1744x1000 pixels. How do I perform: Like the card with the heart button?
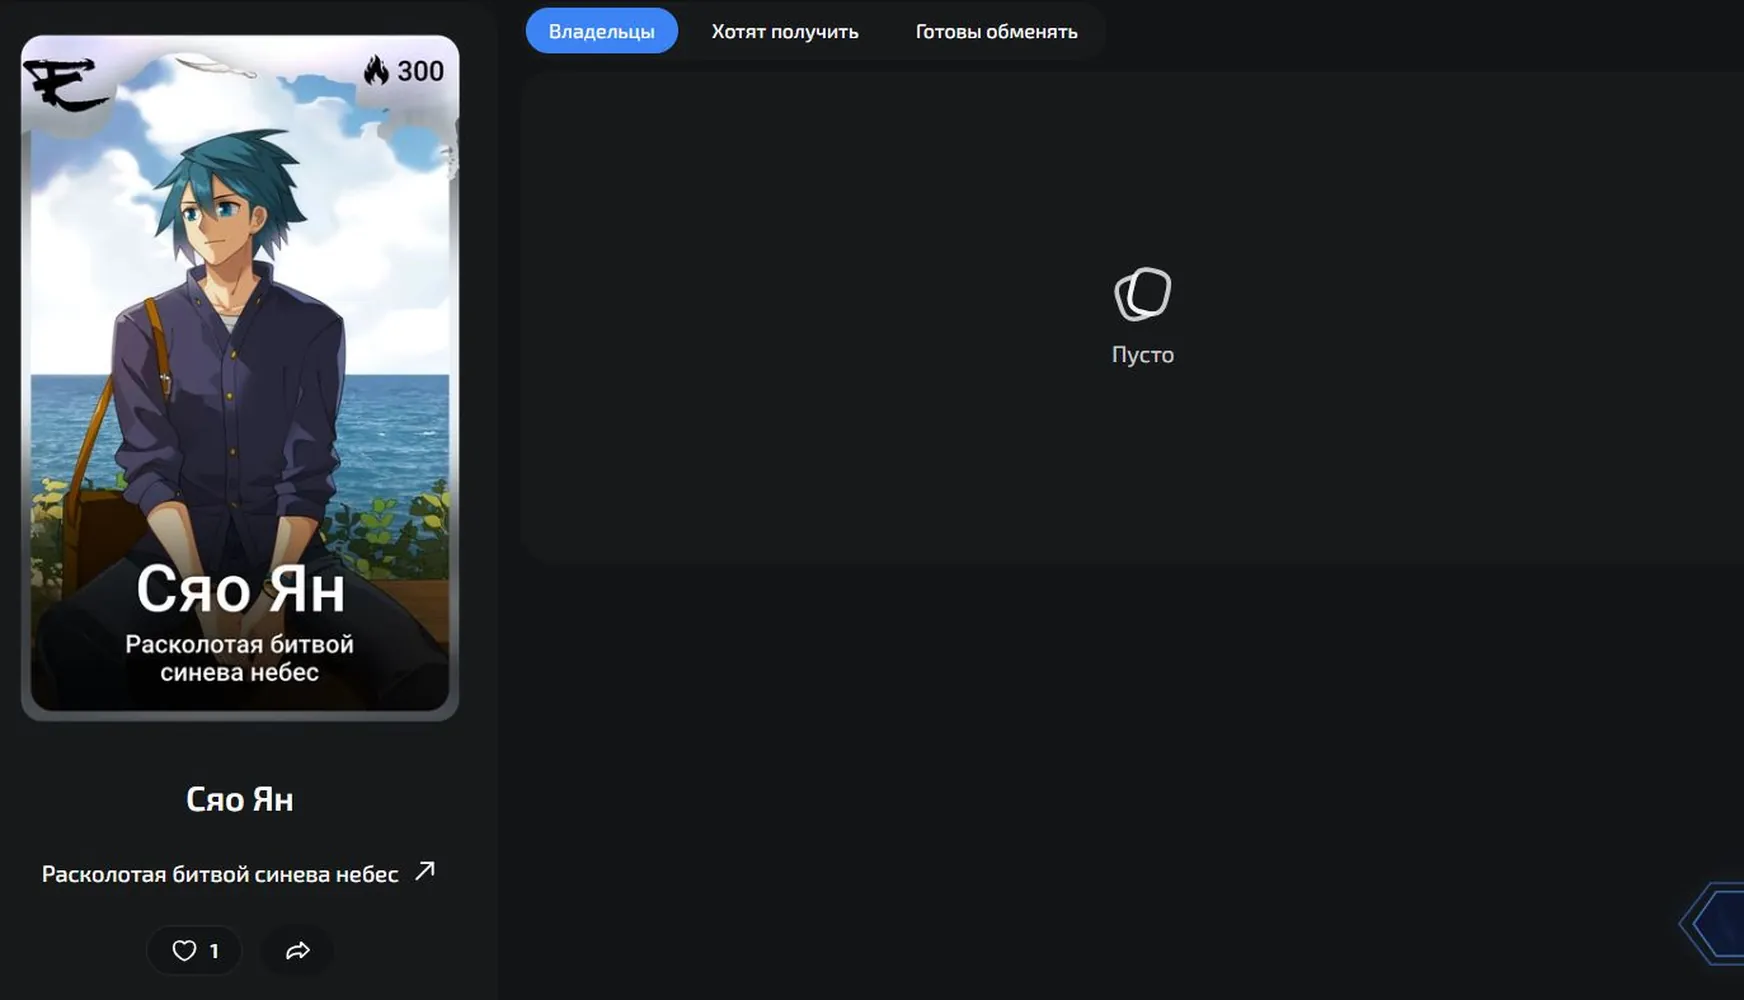(194, 950)
